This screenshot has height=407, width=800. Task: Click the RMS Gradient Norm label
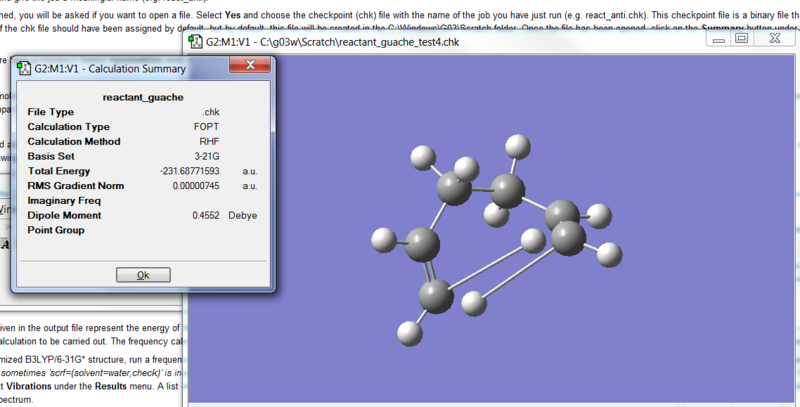click(76, 186)
